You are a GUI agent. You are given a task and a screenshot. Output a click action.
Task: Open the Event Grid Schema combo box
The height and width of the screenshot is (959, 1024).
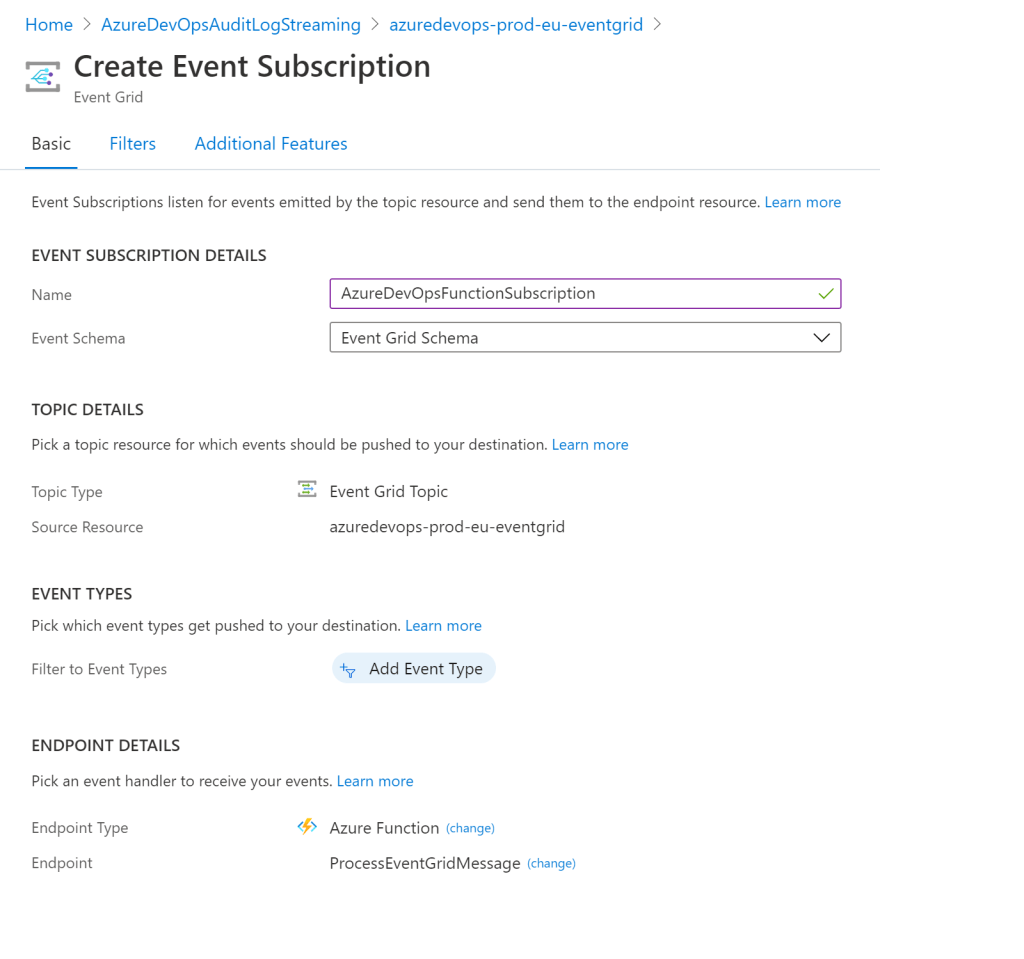click(x=584, y=338)
